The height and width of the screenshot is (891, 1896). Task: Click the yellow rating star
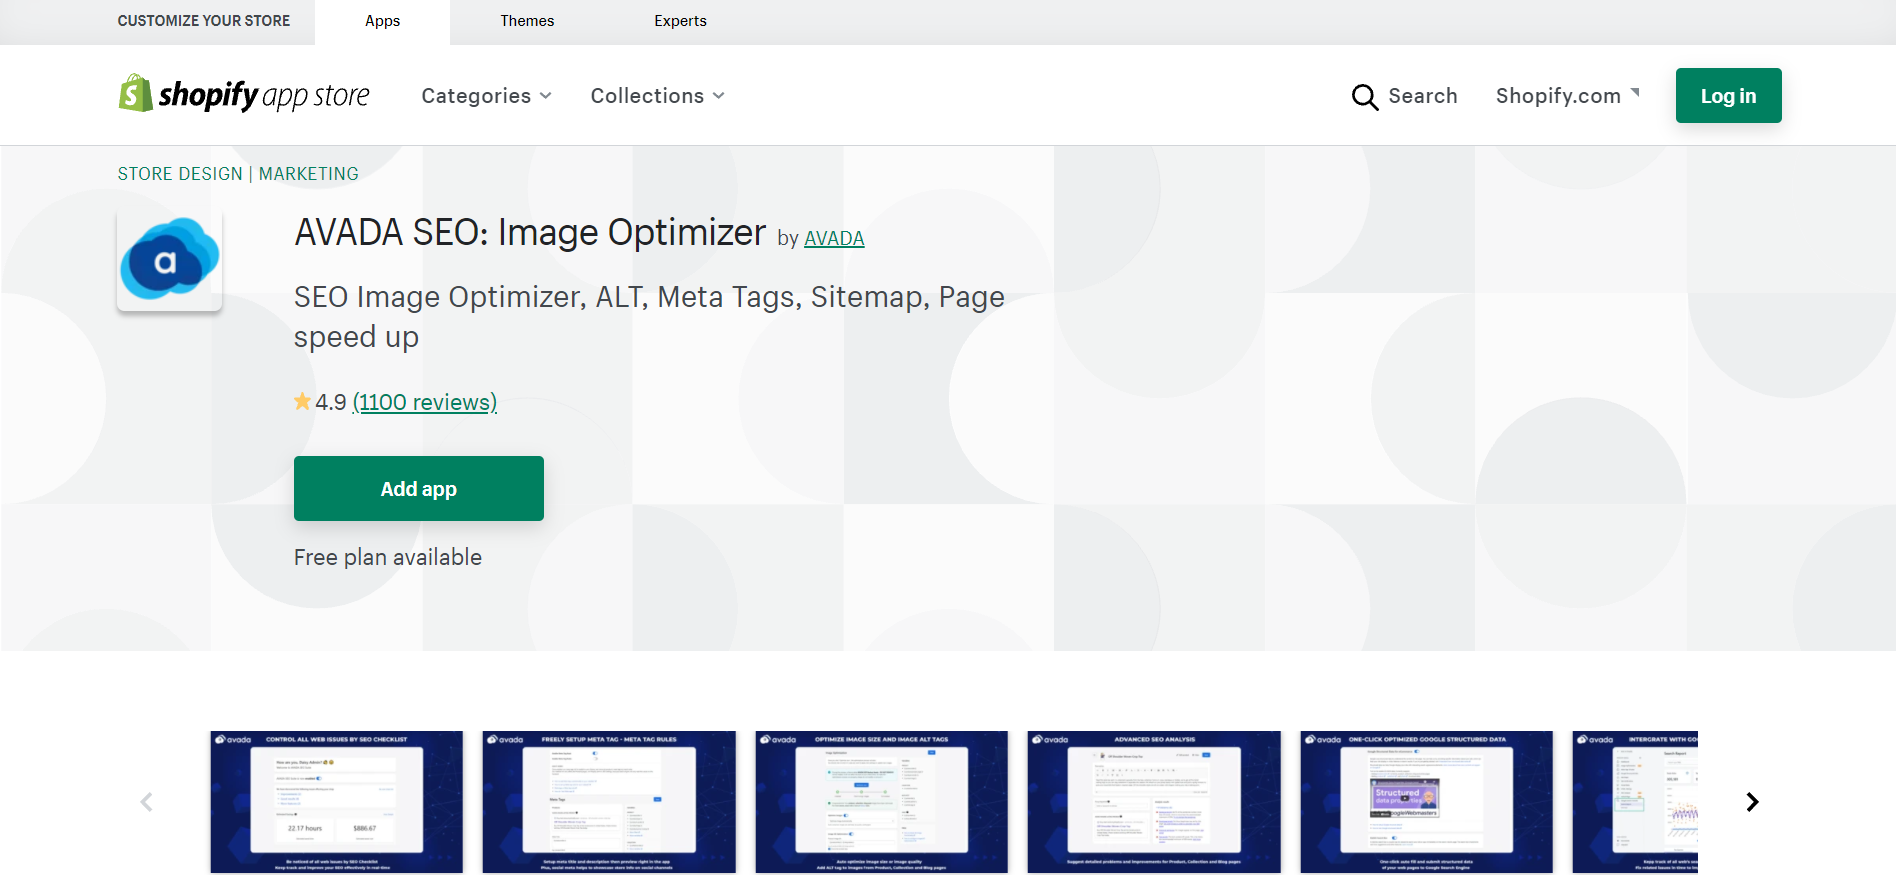(302, 402)
